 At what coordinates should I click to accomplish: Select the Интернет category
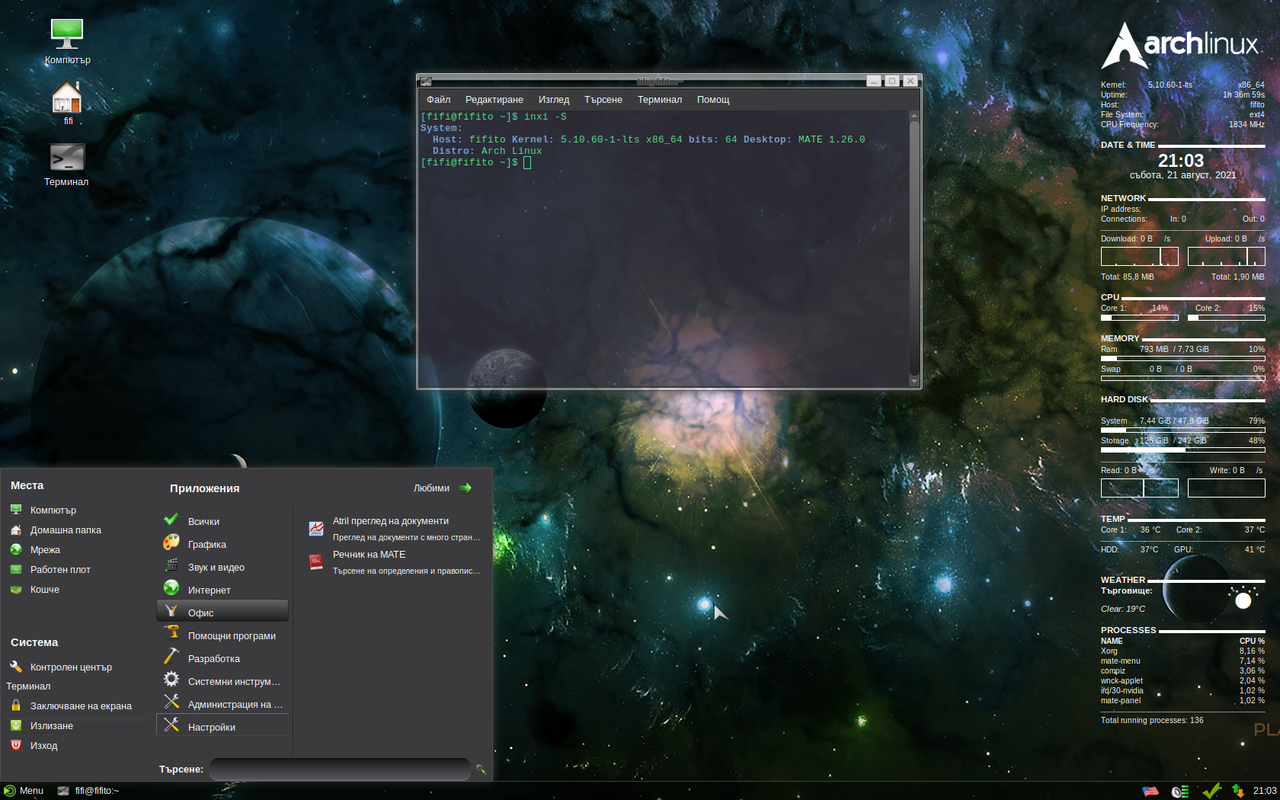pyautogui.click(x=222, y=590)
